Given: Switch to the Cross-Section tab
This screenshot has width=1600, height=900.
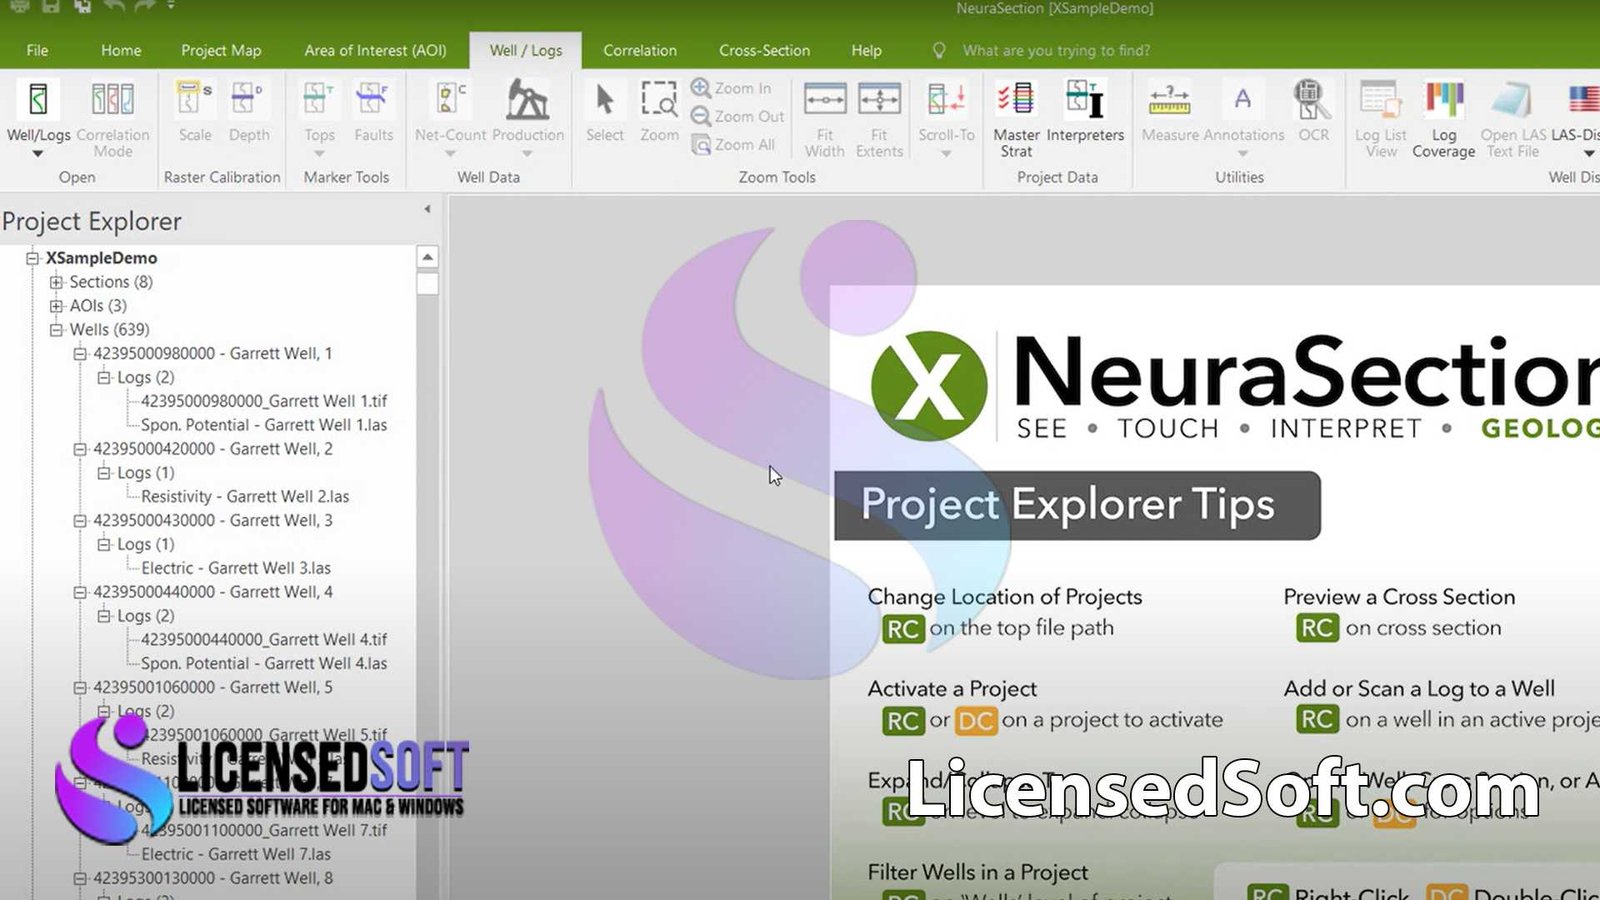Looking at the screenshot, I should click(765, 50).
